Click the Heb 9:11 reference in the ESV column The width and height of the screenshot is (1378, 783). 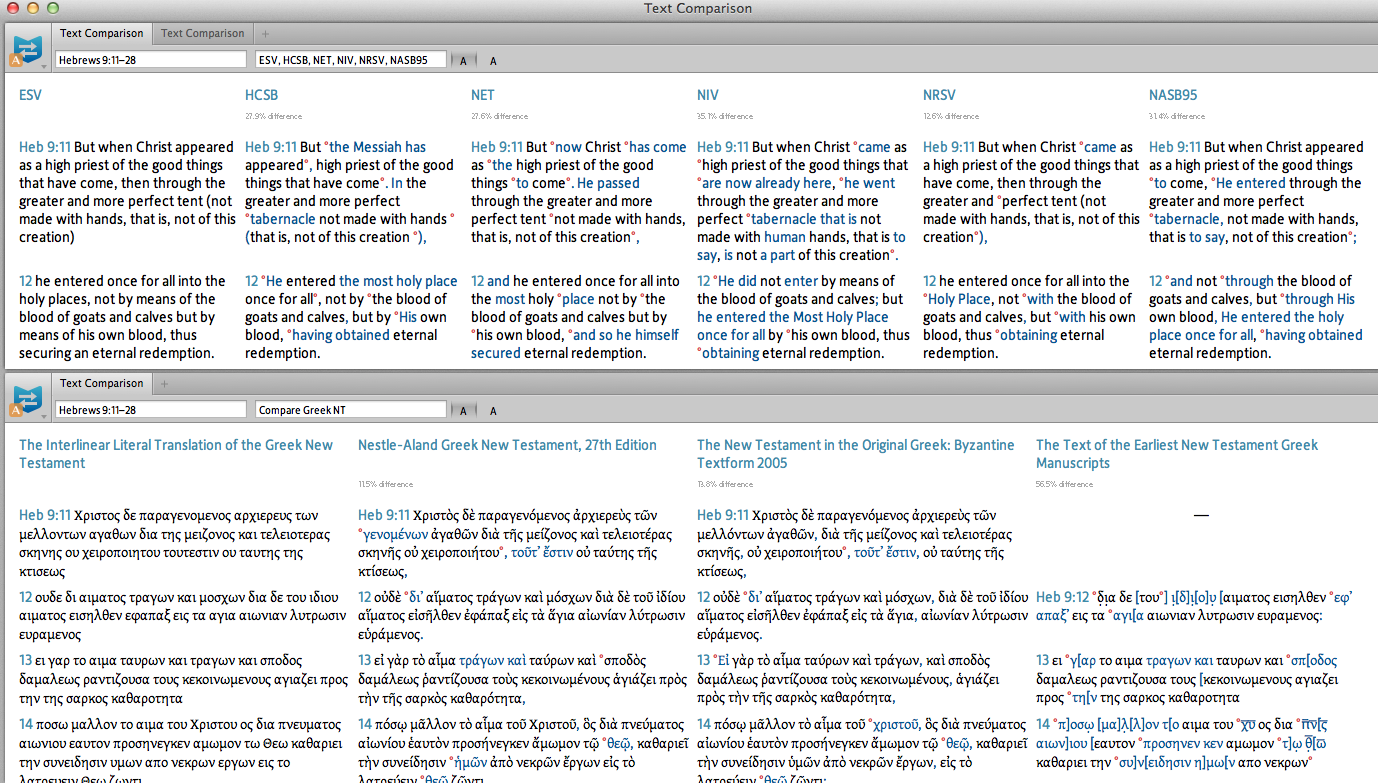point(45,147)
